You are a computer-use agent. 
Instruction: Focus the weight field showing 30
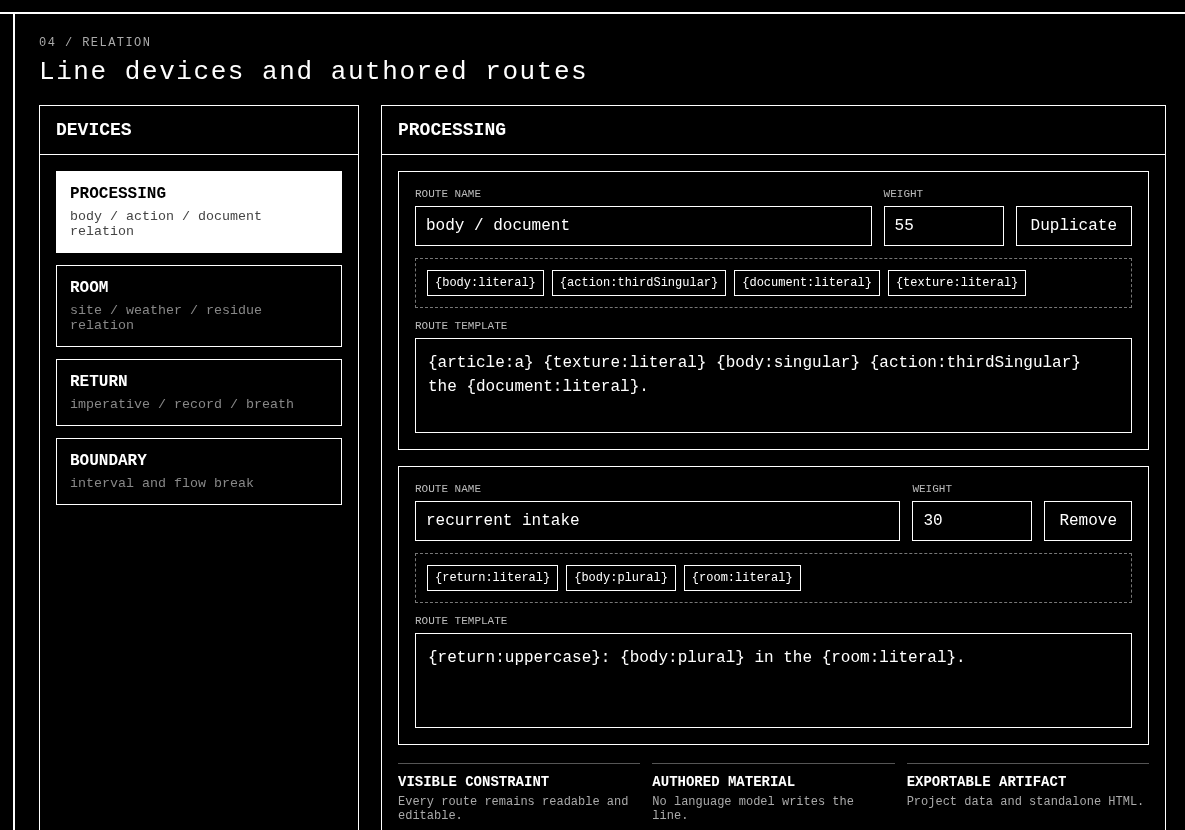[x=972, y=520]
